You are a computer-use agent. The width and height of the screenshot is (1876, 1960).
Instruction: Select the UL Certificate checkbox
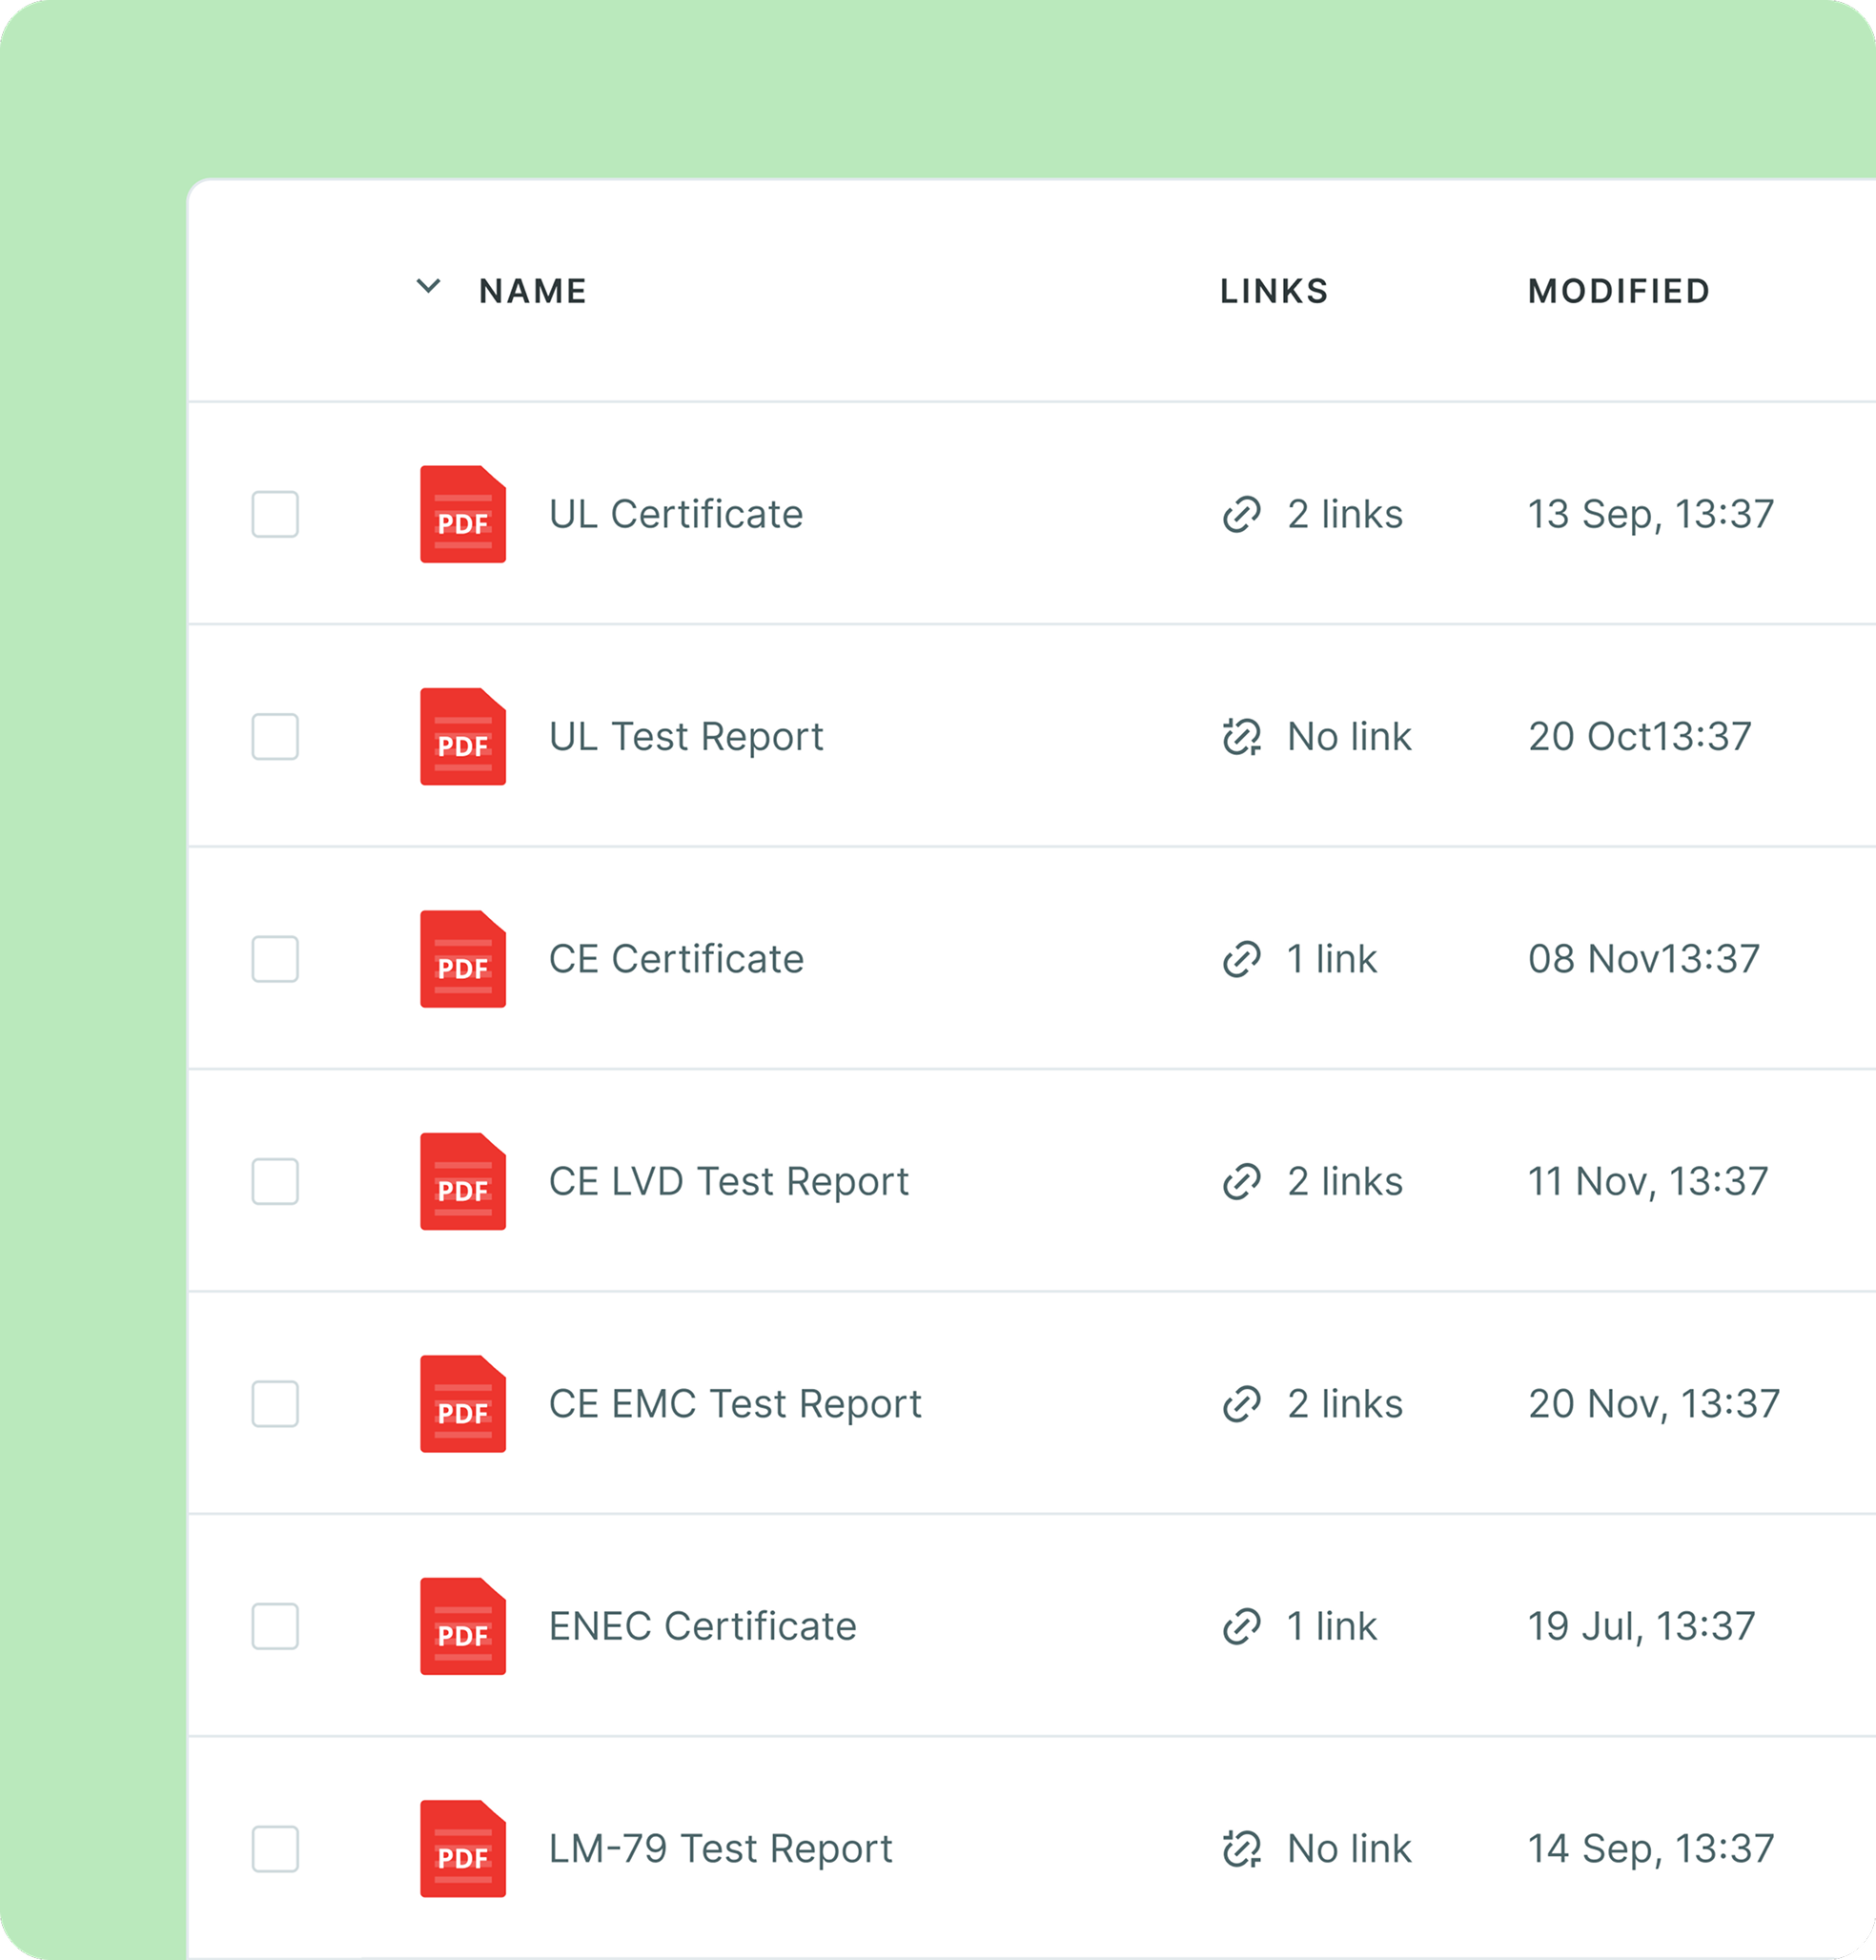[x=275, y=514]
